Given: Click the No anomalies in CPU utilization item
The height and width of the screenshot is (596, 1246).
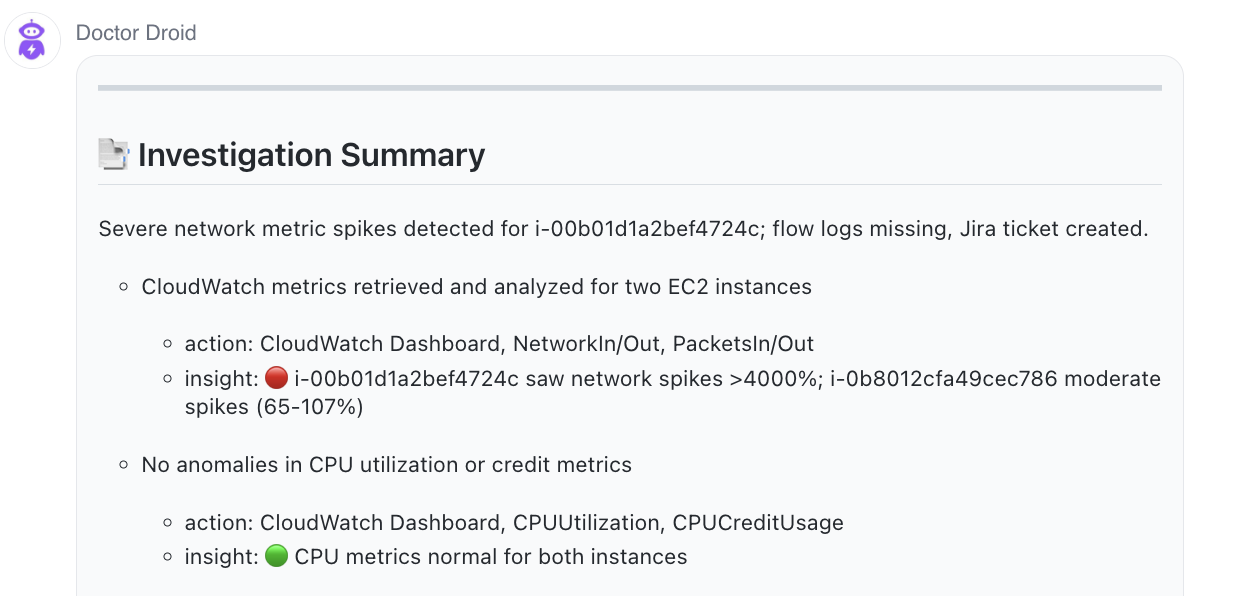Looking at the screenshot, I should tap(387, 465).
